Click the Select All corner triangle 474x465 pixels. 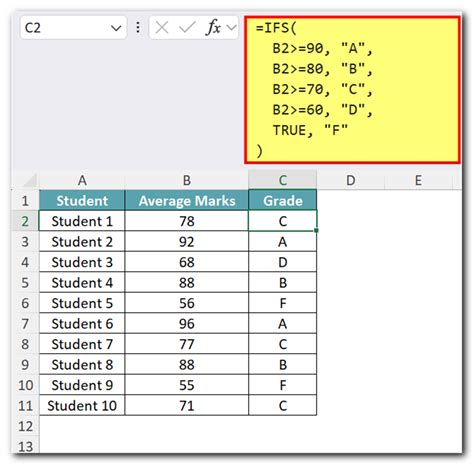pyautogui.click(x=30, y=181)
